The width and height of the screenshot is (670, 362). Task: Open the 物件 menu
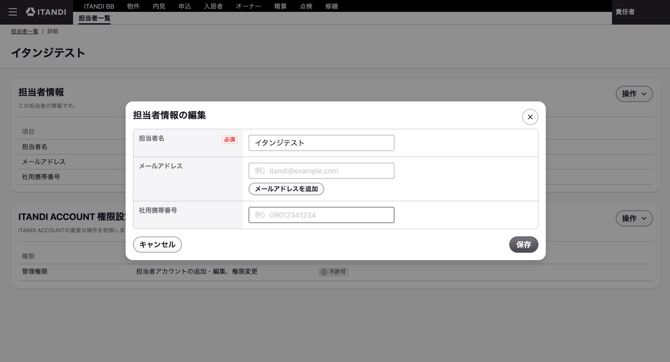point(133,6)
